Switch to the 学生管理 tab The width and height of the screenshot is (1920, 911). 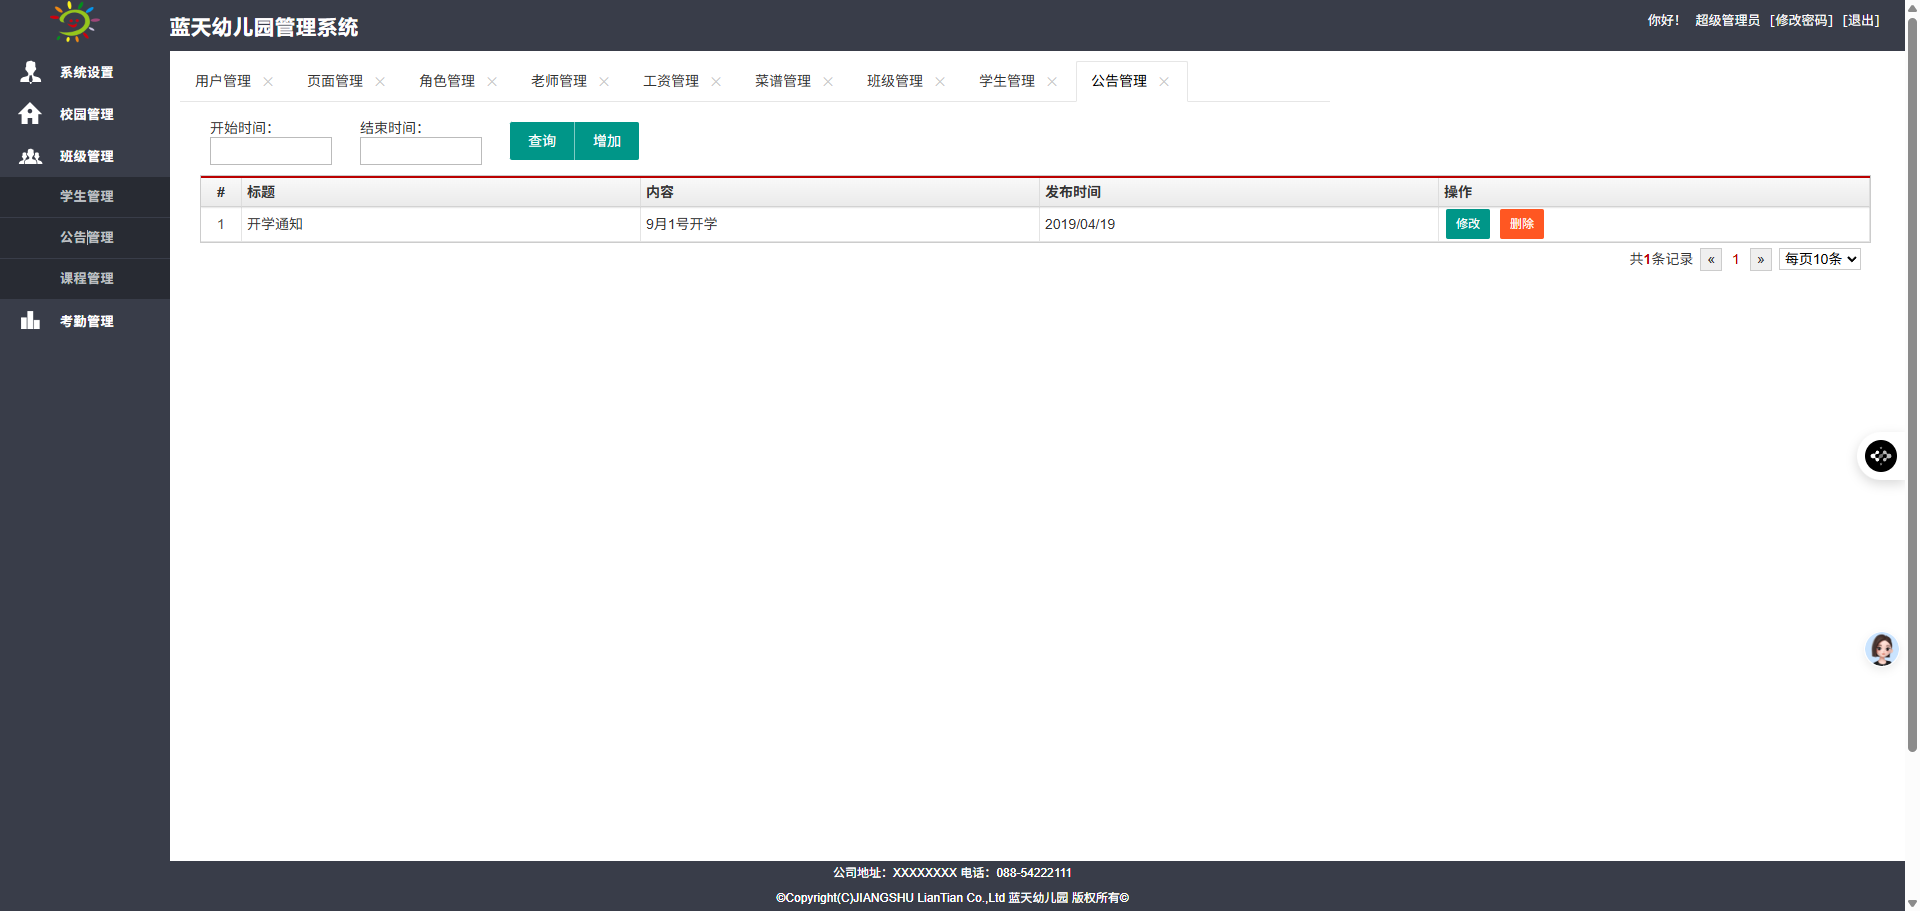point(1006,81)
